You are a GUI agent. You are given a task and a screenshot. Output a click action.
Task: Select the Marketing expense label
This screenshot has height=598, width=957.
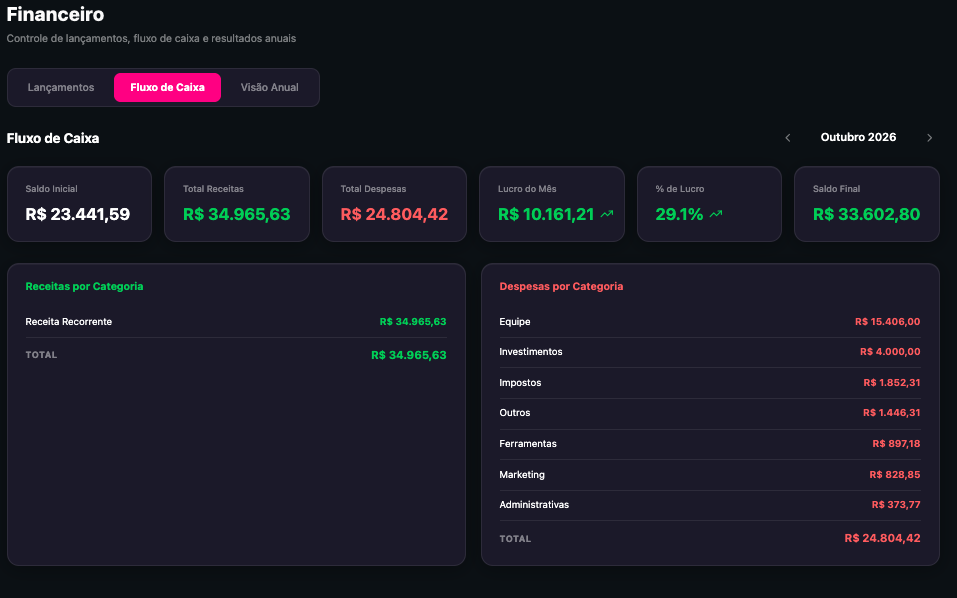(522, 474)
